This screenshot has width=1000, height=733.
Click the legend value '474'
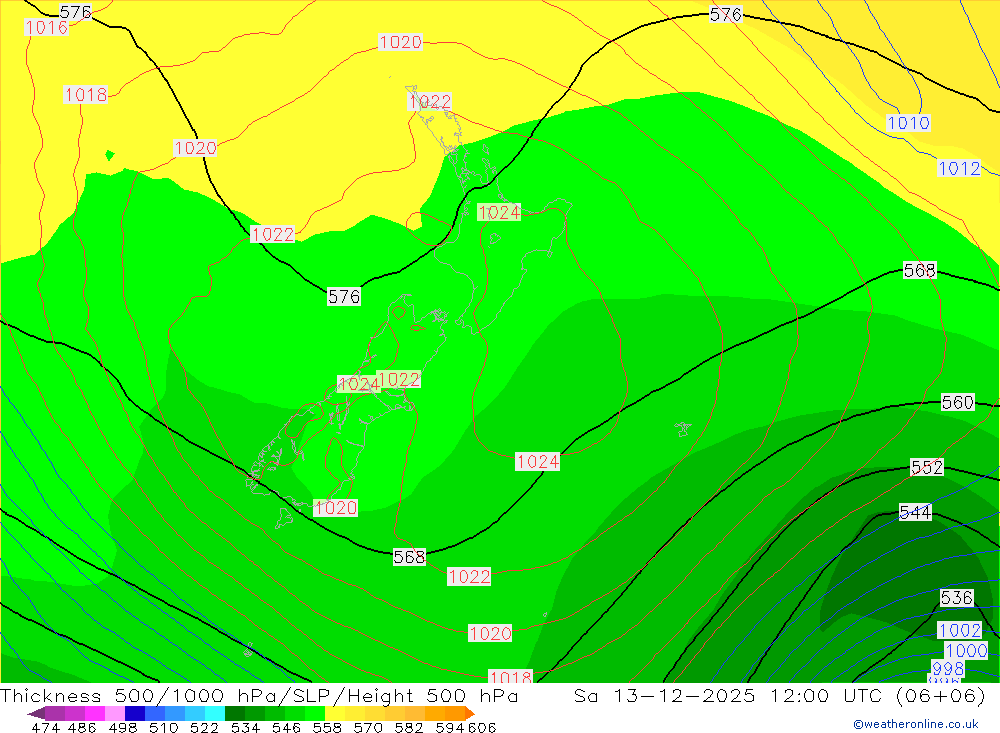(x=45, y=728)
